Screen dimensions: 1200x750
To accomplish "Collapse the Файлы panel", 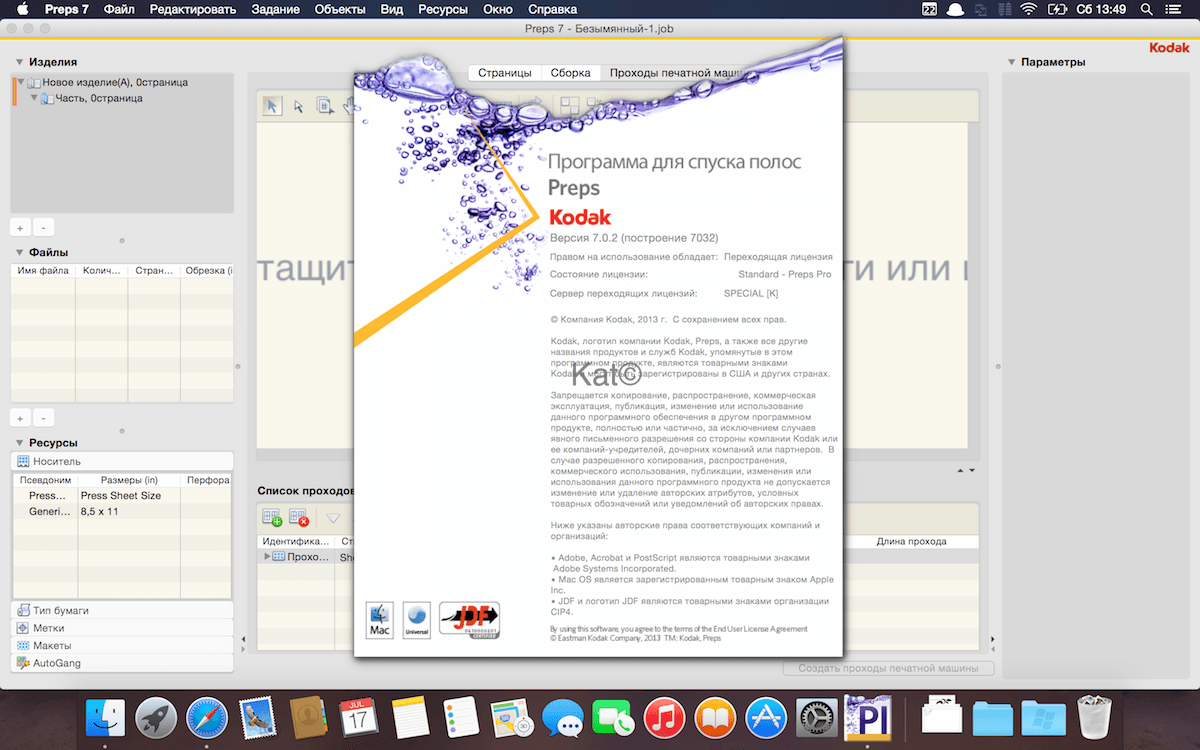I will pos(20,252).
